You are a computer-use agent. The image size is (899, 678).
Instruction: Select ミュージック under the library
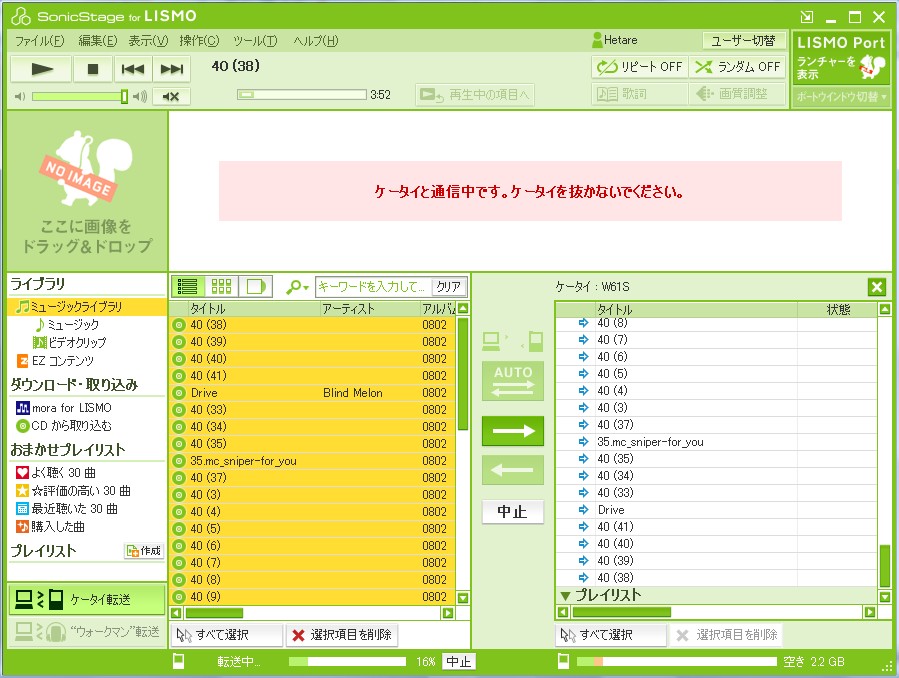click(x=67, y=325)
